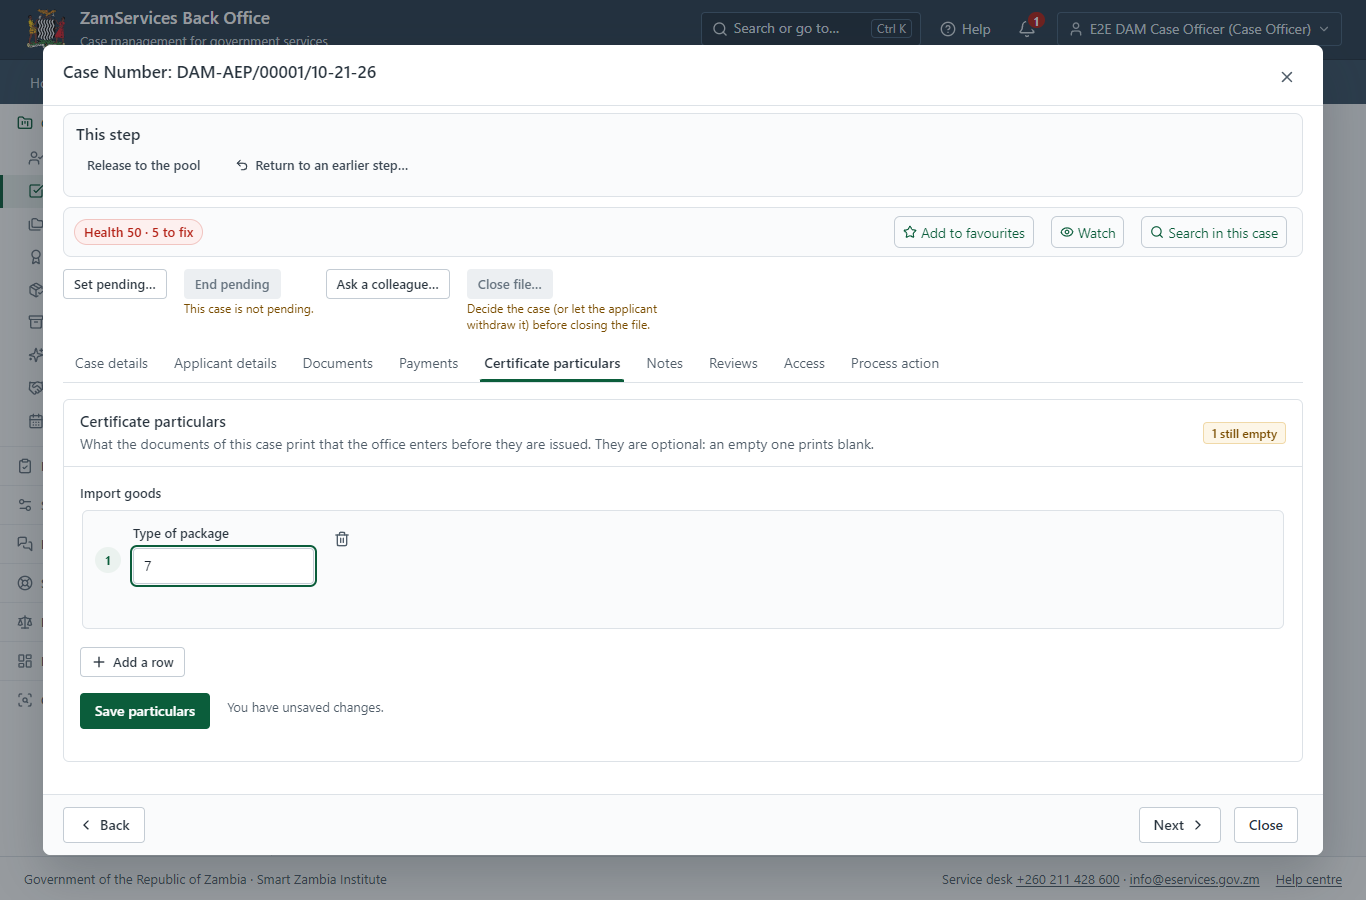1366x900 pixels.
Task: Open the clipboard-check sidebar icon
Action: pos(25,466)
